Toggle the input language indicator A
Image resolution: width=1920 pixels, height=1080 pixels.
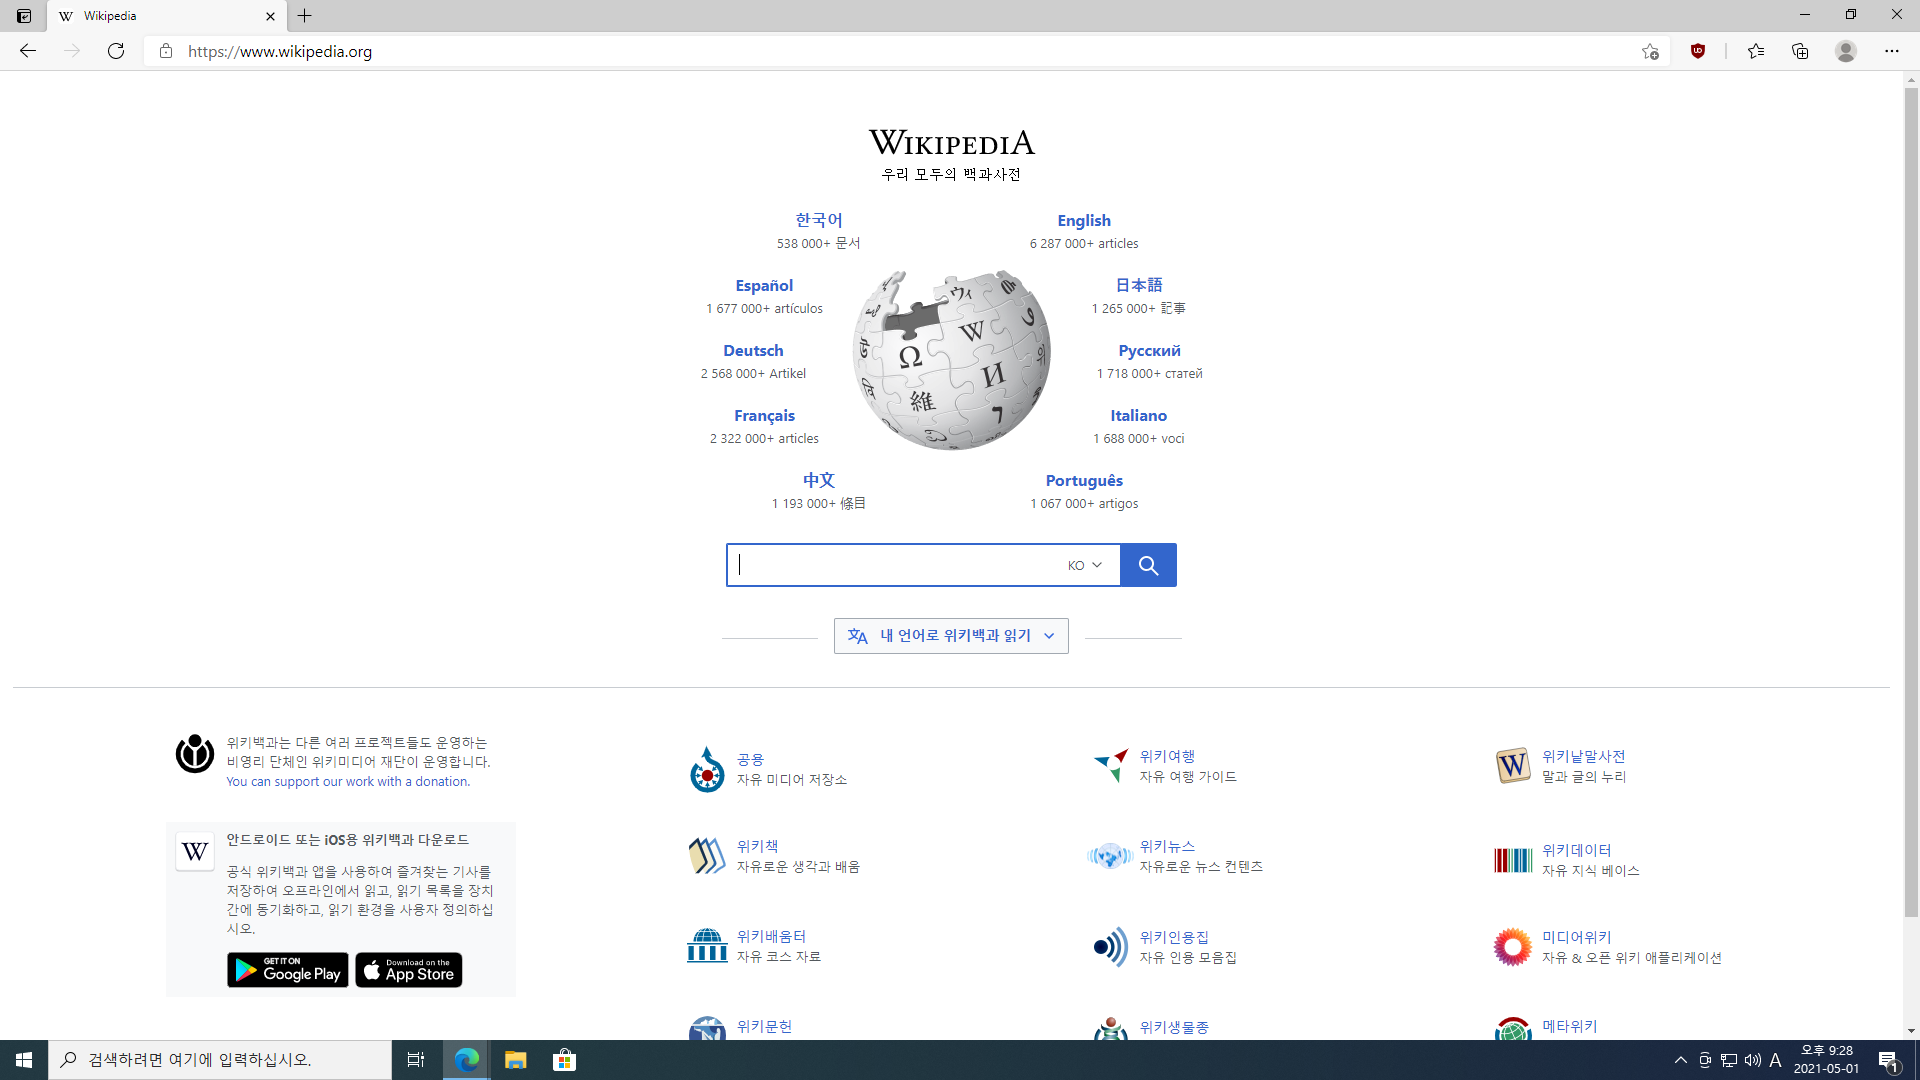(x=1776, y=1060)
